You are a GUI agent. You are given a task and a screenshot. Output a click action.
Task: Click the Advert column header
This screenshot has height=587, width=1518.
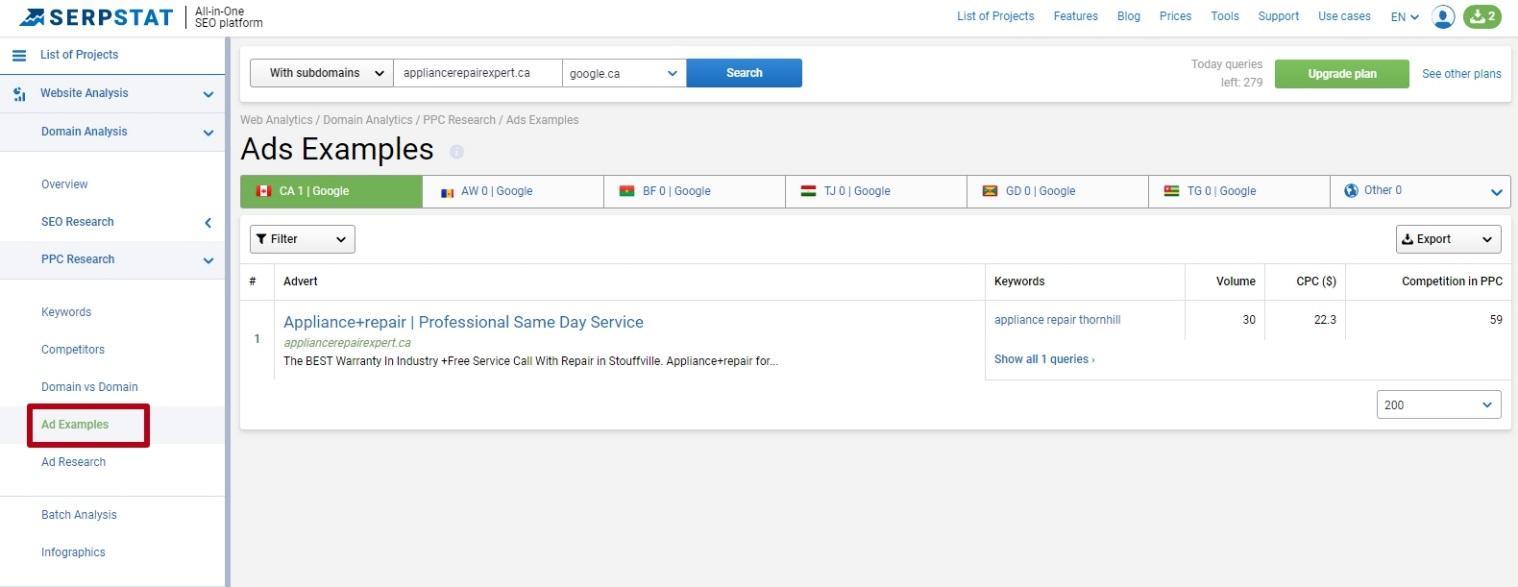300,282
